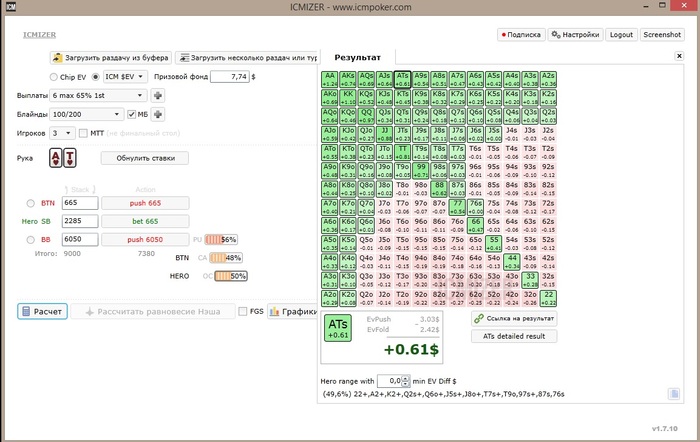This screenshot has height=442, width=700.
Task: Toggle the МБ checkbox
Action: pyautogui.click(x=132, y=114)
